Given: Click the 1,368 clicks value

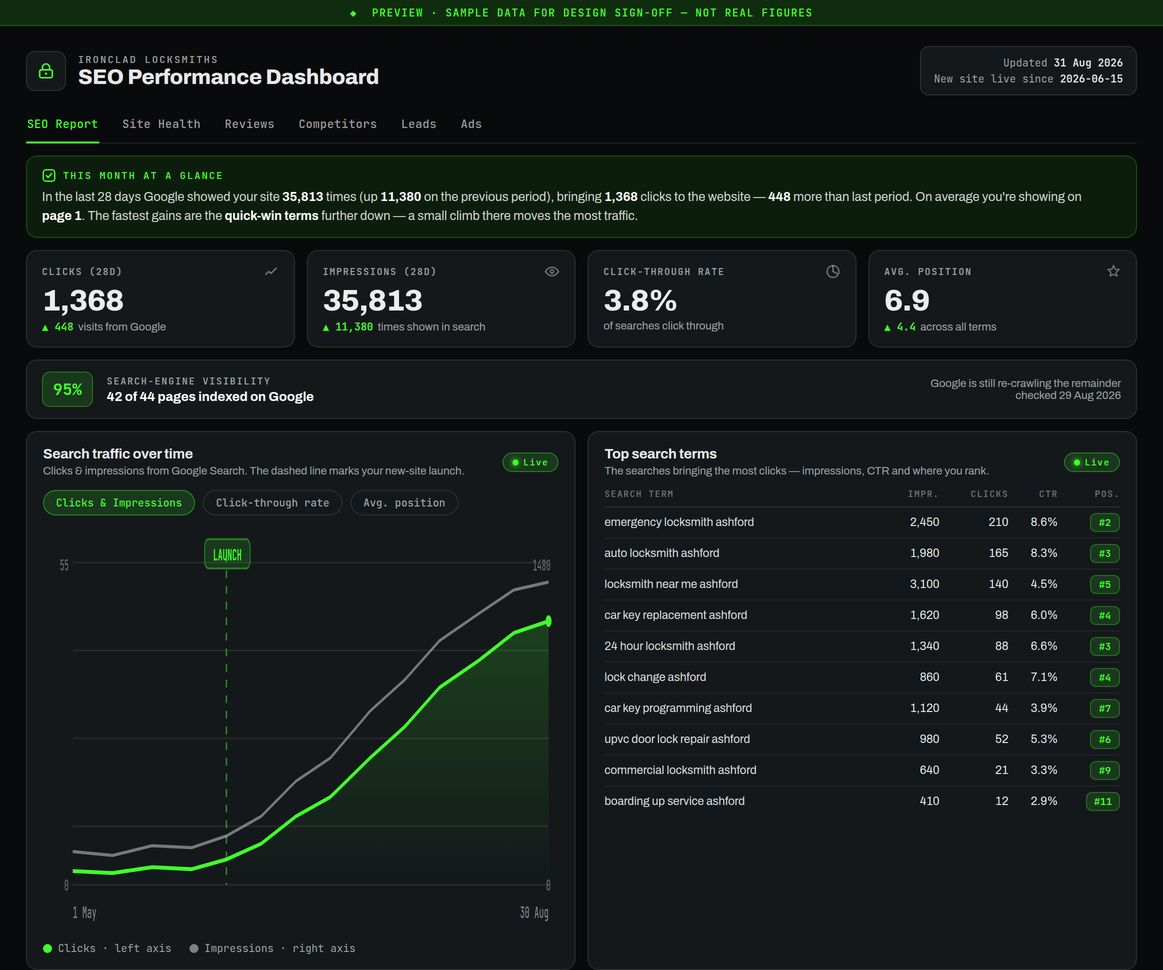Looking at the screenshot, I should coord(83,300).
